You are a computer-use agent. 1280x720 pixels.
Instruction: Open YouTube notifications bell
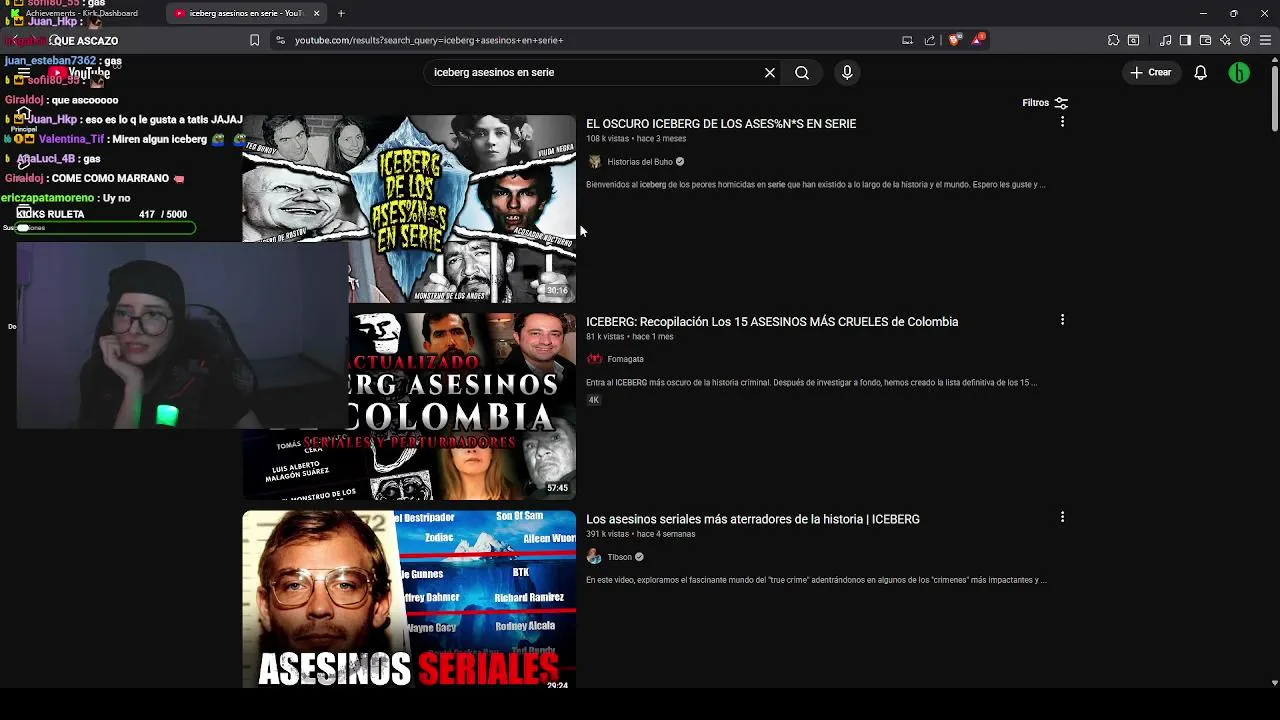pyautogui.click(x=1201, y=73)
